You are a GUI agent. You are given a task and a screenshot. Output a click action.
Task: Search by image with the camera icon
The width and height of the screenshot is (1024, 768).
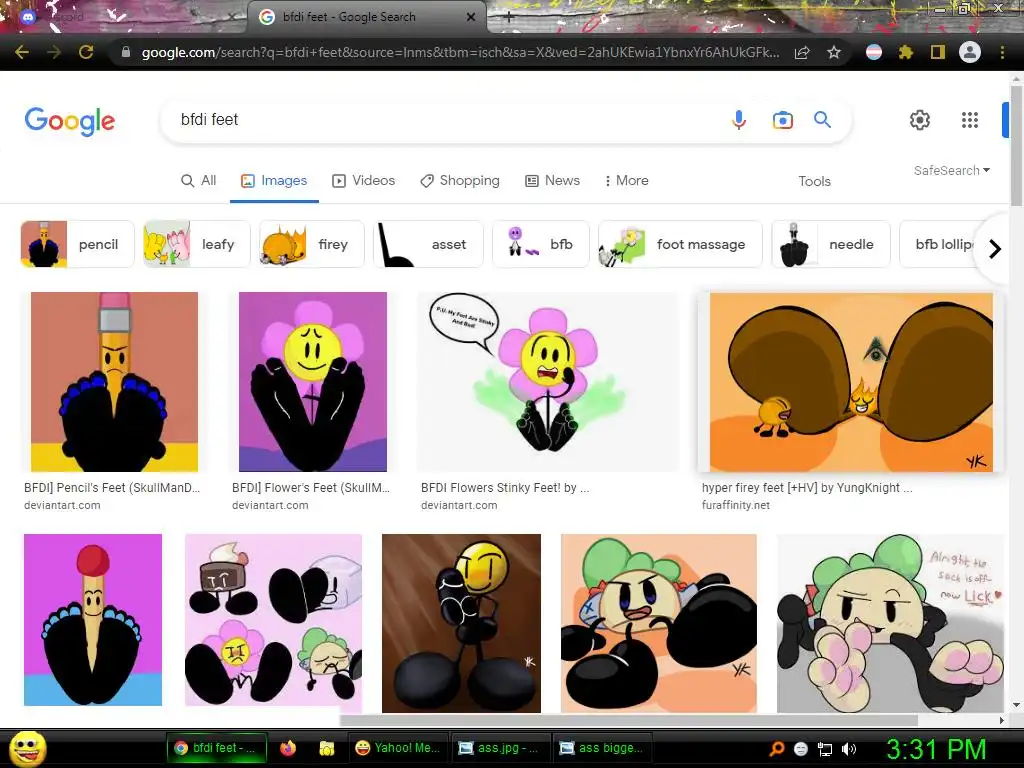point(782,120)
